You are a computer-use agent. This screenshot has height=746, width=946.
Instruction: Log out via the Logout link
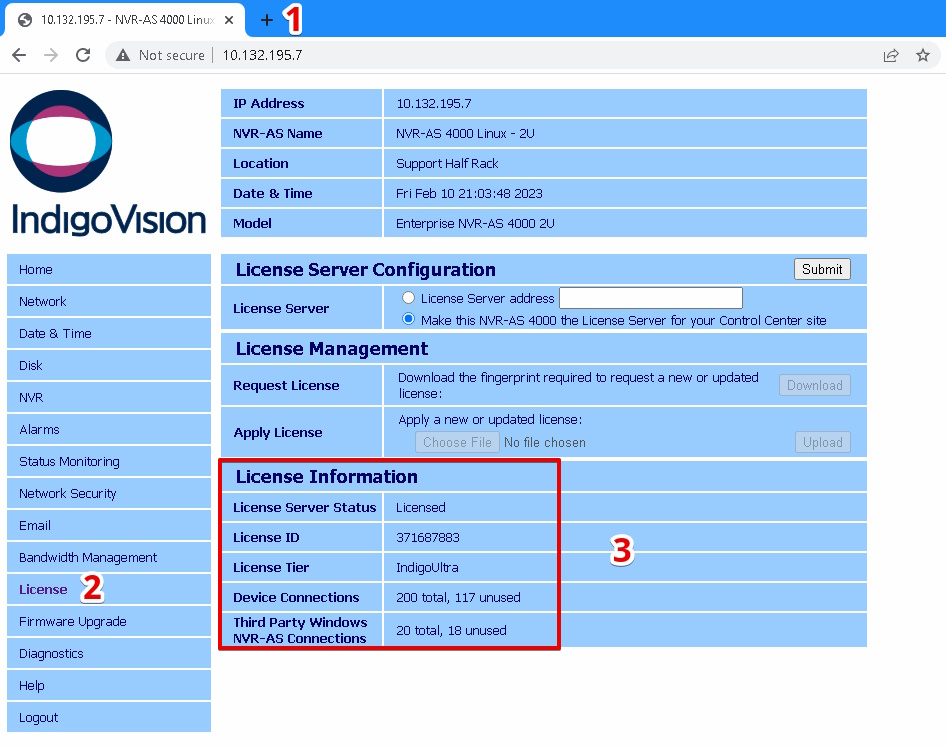pyautogui.click(x=38, y=717)
